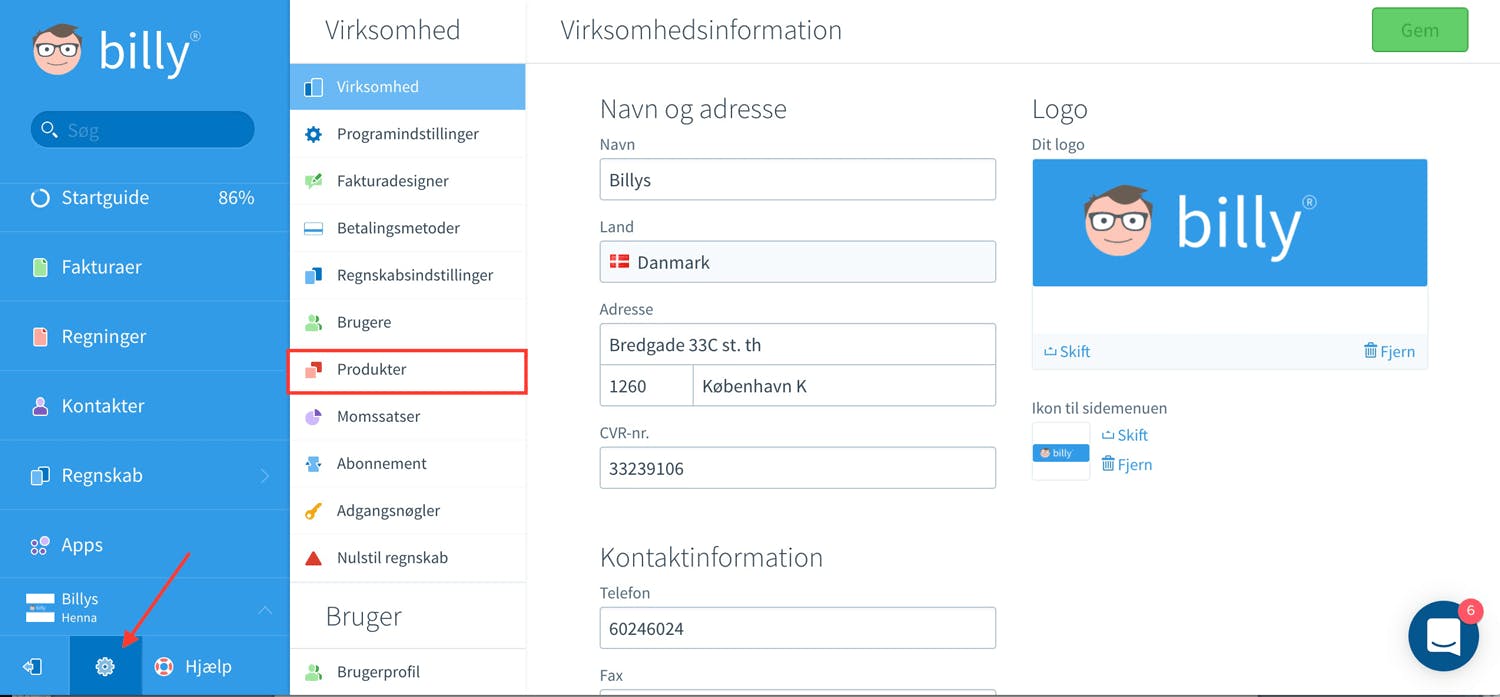Click the CVR-nr. field 33239106
The width and height of the screenshot is (1500, 697).
798,468
